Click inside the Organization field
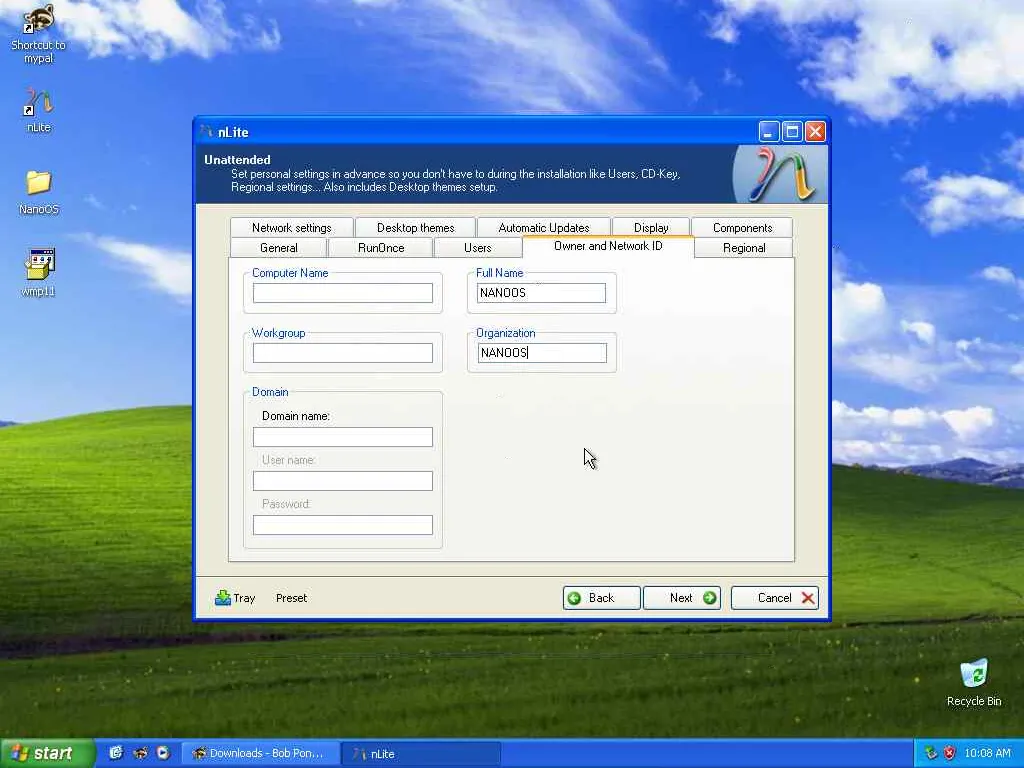 coord(542,353)
